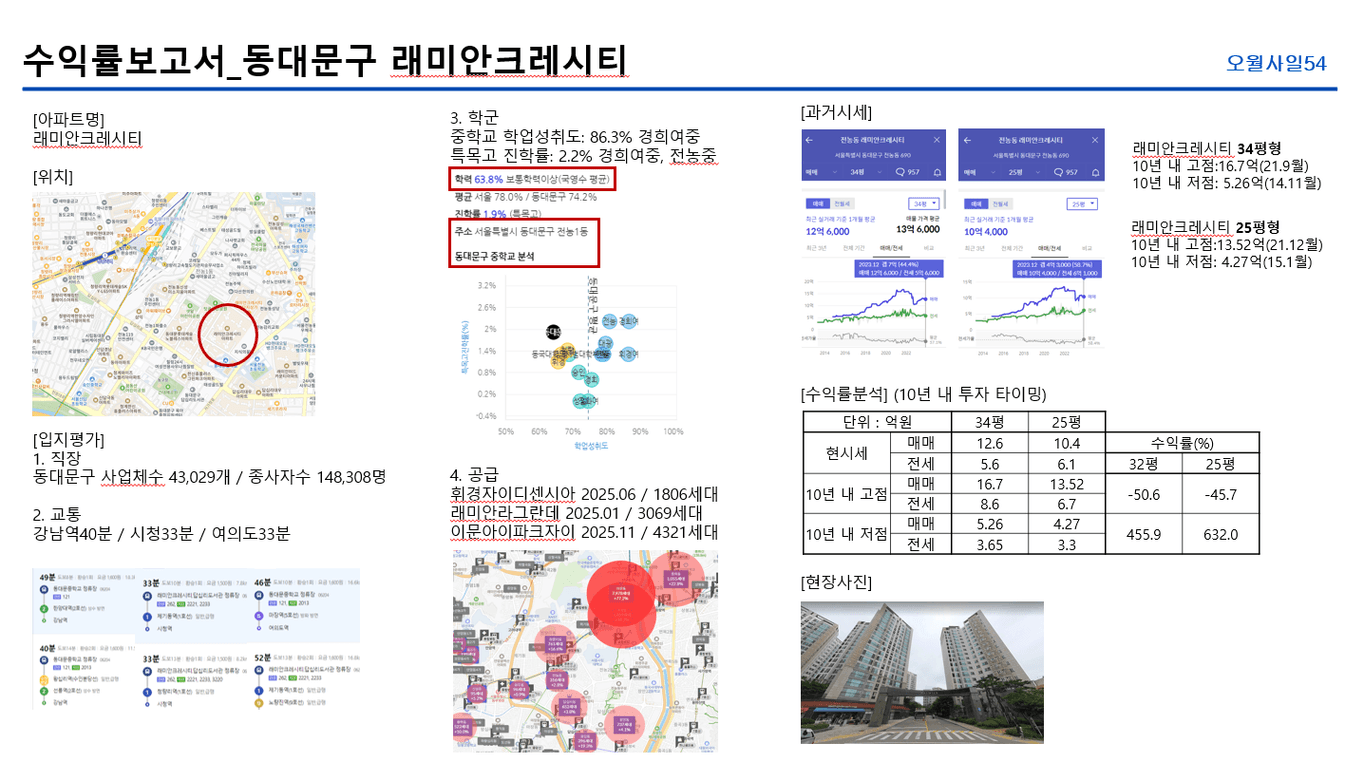Click table cell 4.27
Viewport: 1364px width, 766px height.
click(x=1067, y=523)
